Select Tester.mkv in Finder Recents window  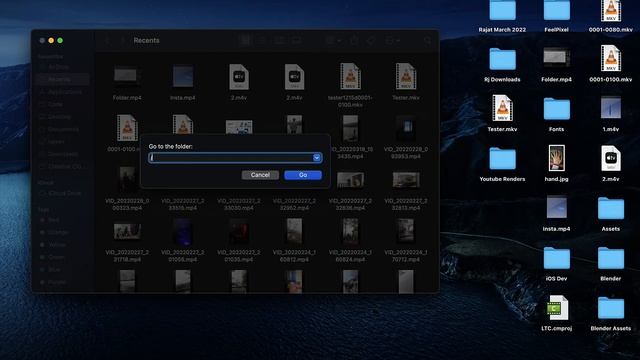tap(406, 82)
